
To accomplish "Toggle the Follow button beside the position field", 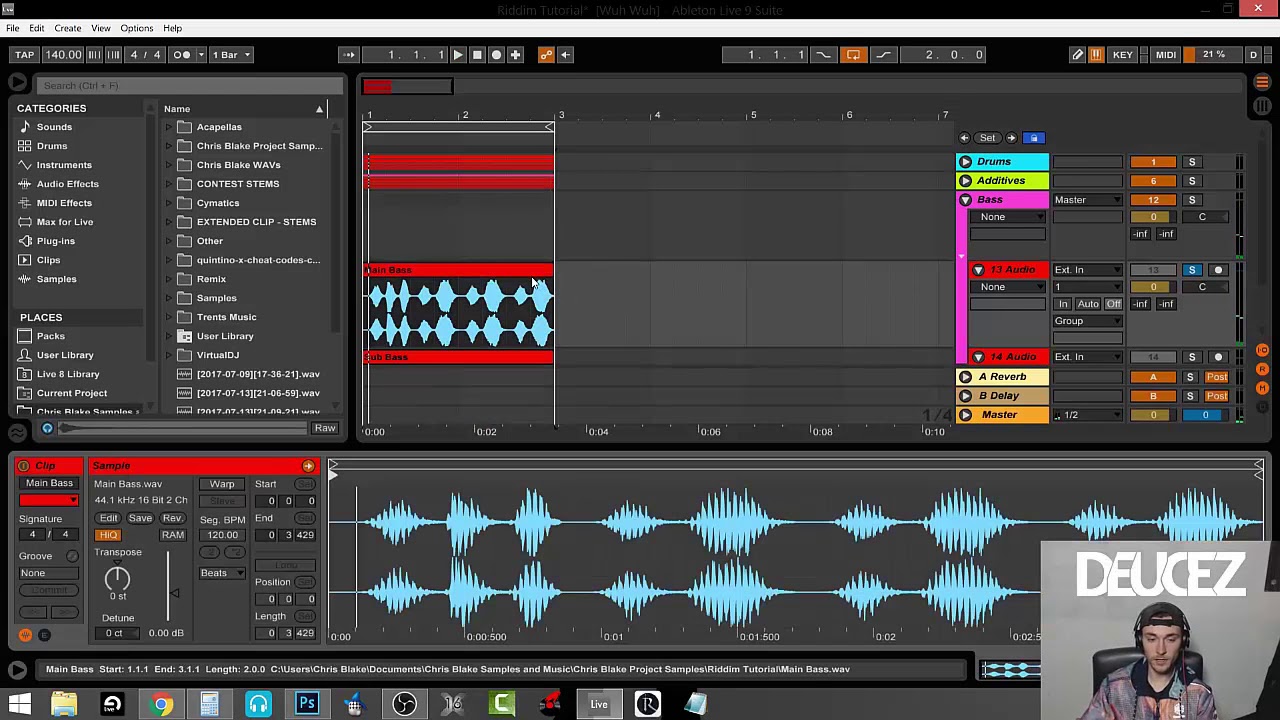I will click(348, 55).
